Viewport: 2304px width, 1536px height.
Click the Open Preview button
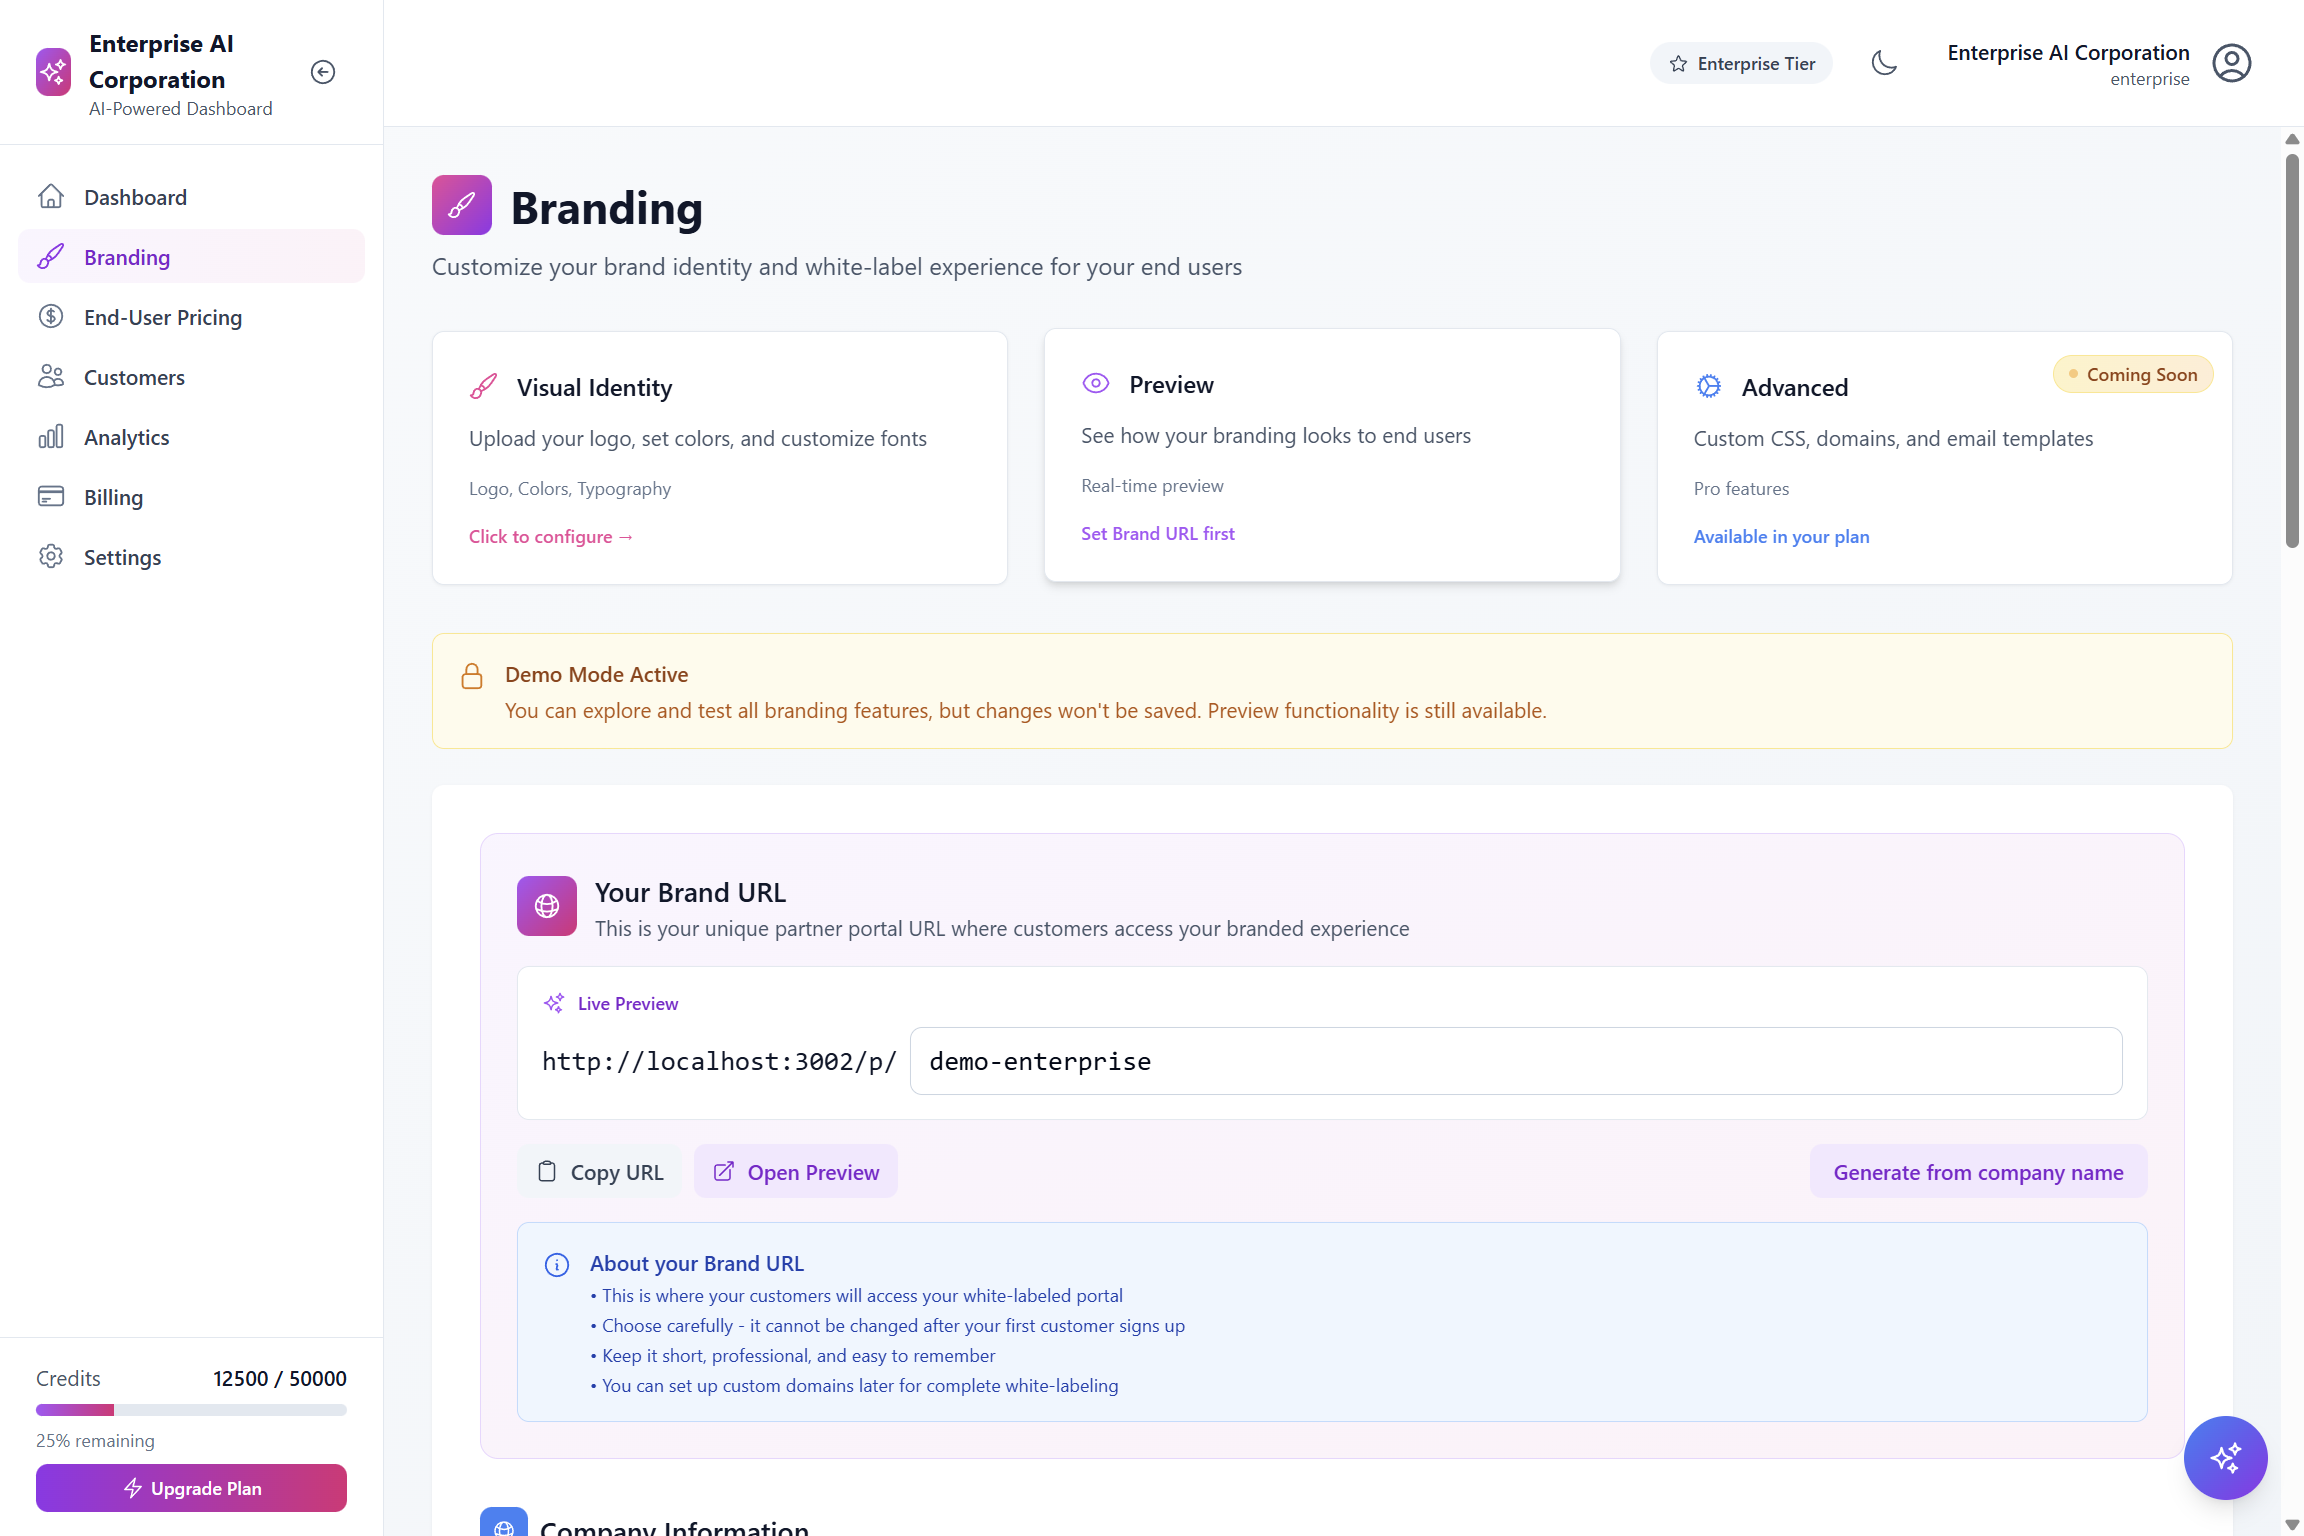[x=796, y=1172]
